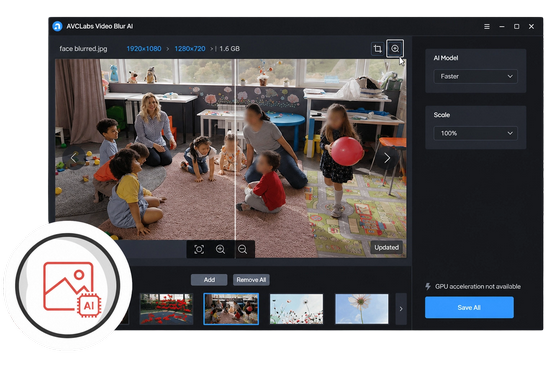Viewport: 548px width, 373px height.
Task: Click the 1920×1080 source resolution text
Action: pyautogui.click(x=144, y=49)
